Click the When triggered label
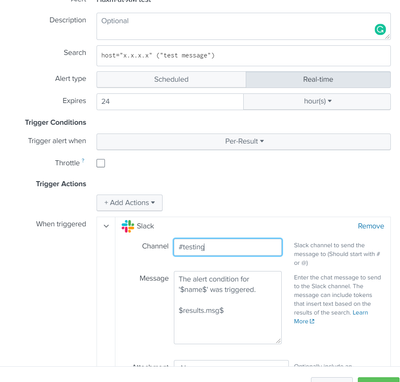This screenshot has height=382, width=400. click(x=61, y=224)
